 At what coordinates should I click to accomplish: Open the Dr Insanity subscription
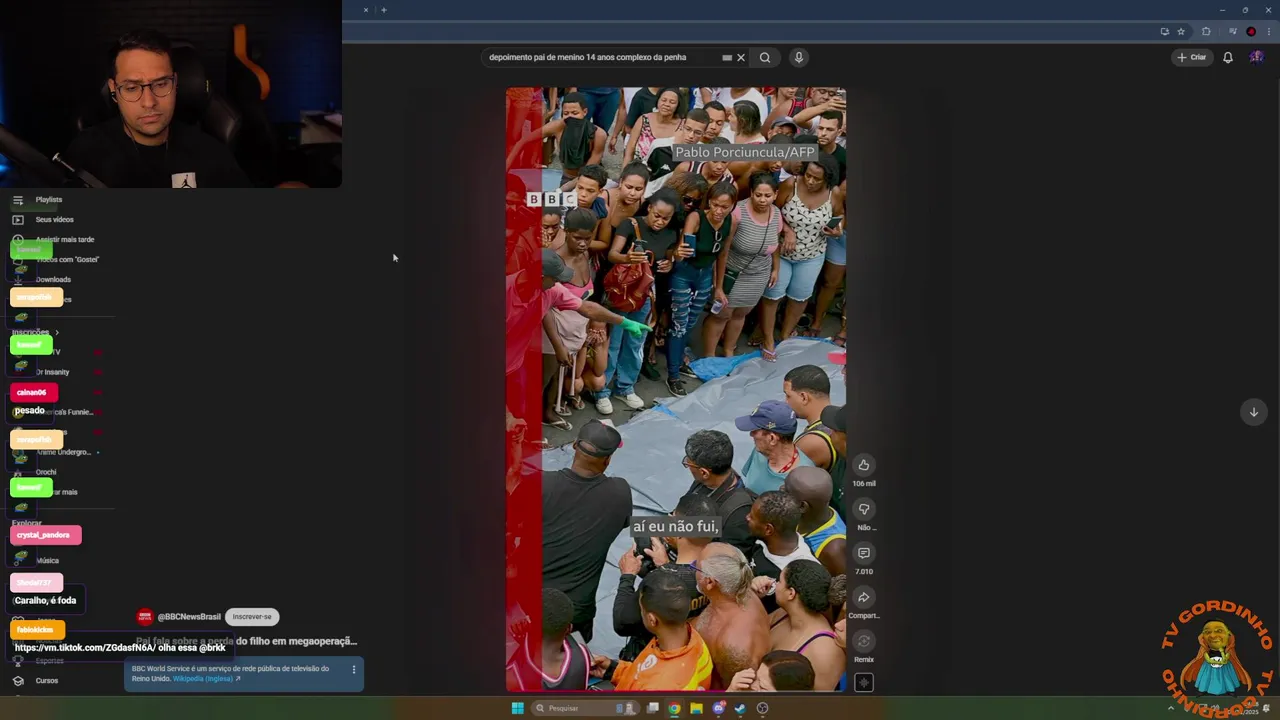[52, 372]
